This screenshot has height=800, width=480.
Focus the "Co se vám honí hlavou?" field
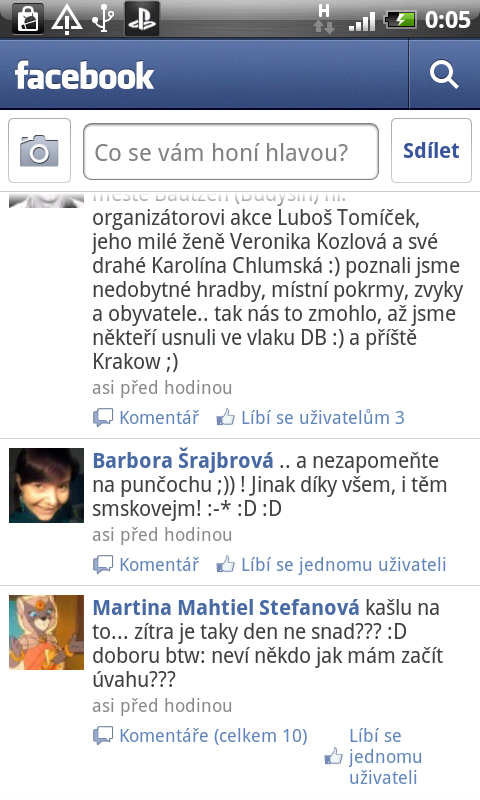231,152
